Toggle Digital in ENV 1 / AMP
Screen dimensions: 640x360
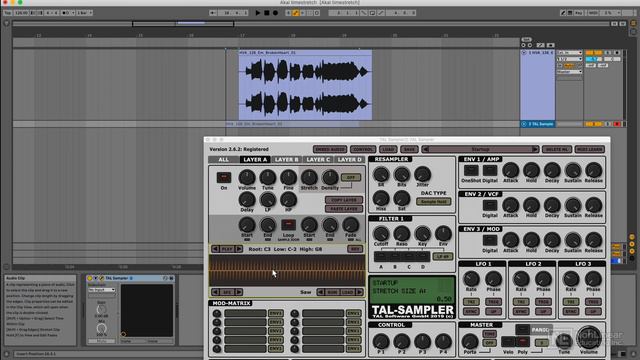pyautogui.click(x=490, y=171)
